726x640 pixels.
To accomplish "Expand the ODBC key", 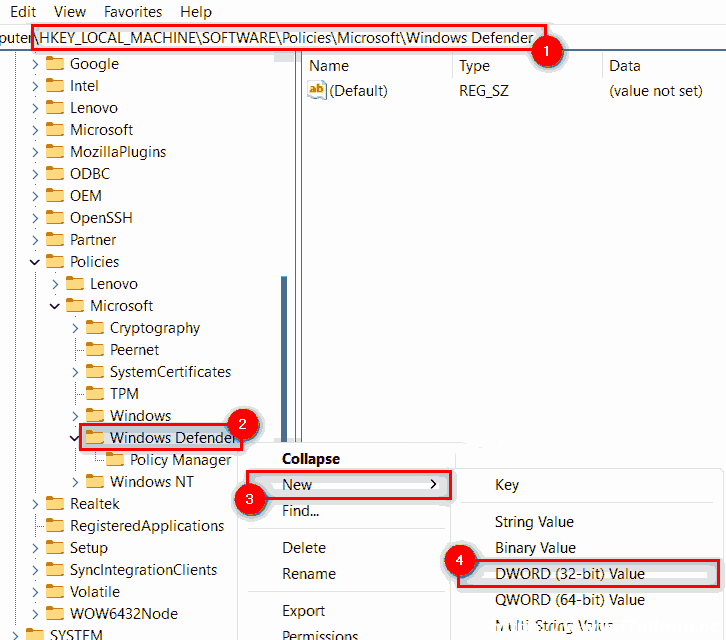I will [35, 174].
